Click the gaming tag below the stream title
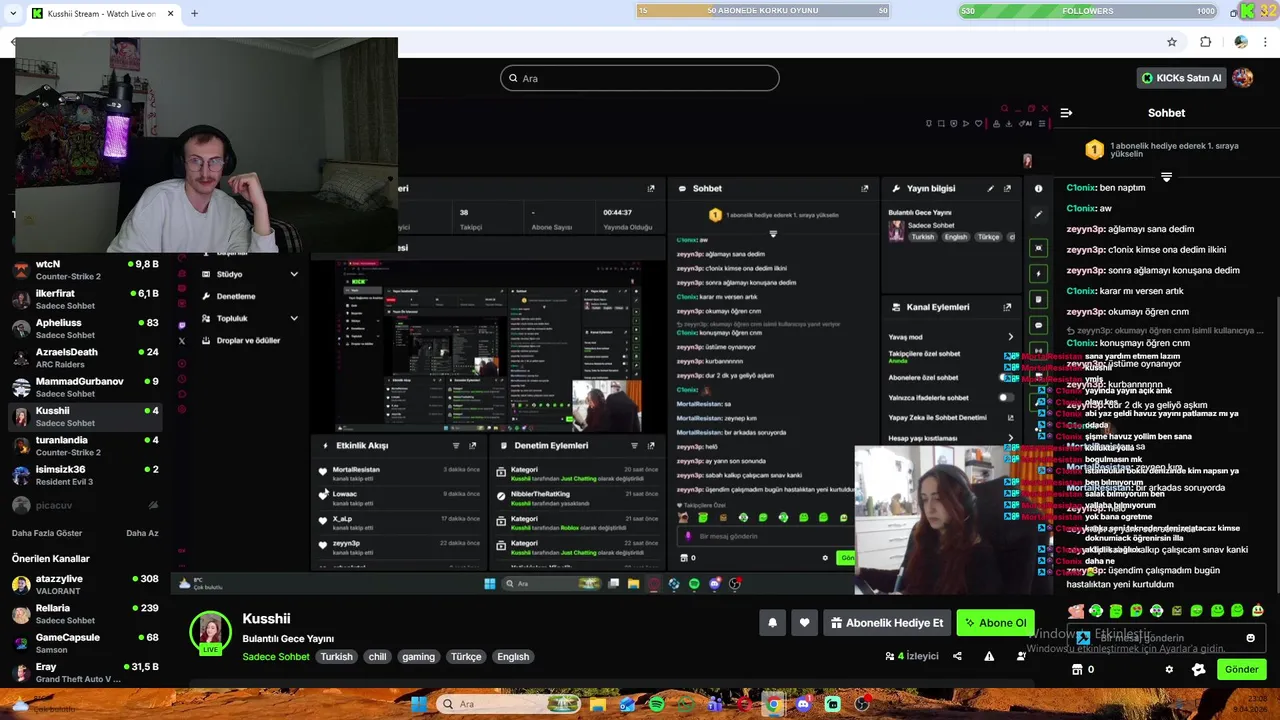This screenshot has height=720, width=1280. [x=418, y=657]
